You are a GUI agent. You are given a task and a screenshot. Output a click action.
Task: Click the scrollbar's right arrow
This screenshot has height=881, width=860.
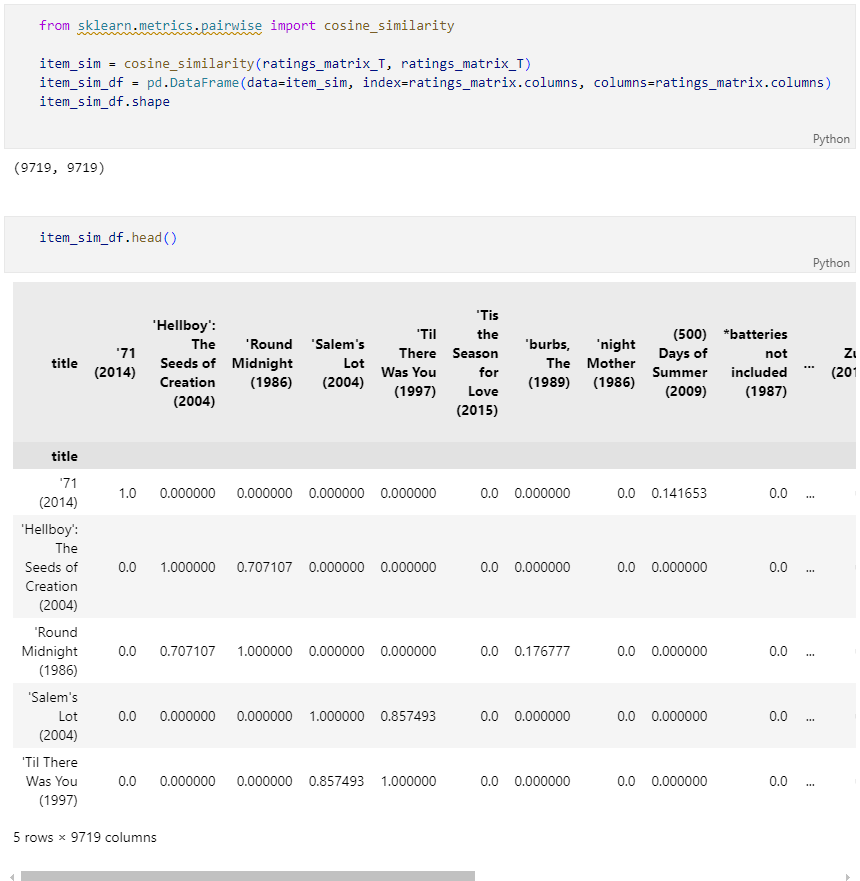click(849, 876)
